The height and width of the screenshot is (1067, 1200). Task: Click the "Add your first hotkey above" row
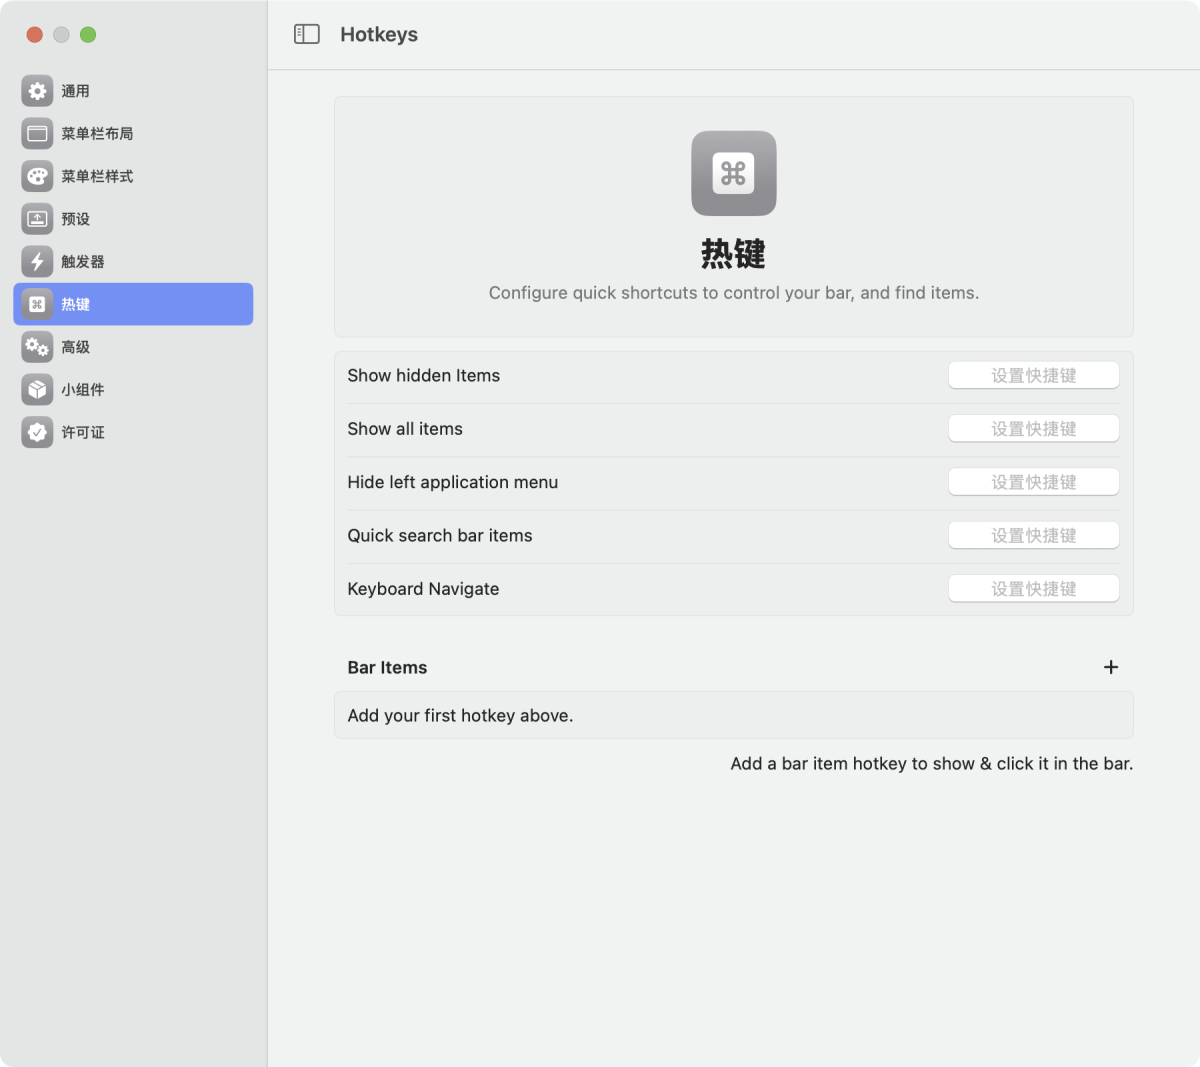(733, 716)
